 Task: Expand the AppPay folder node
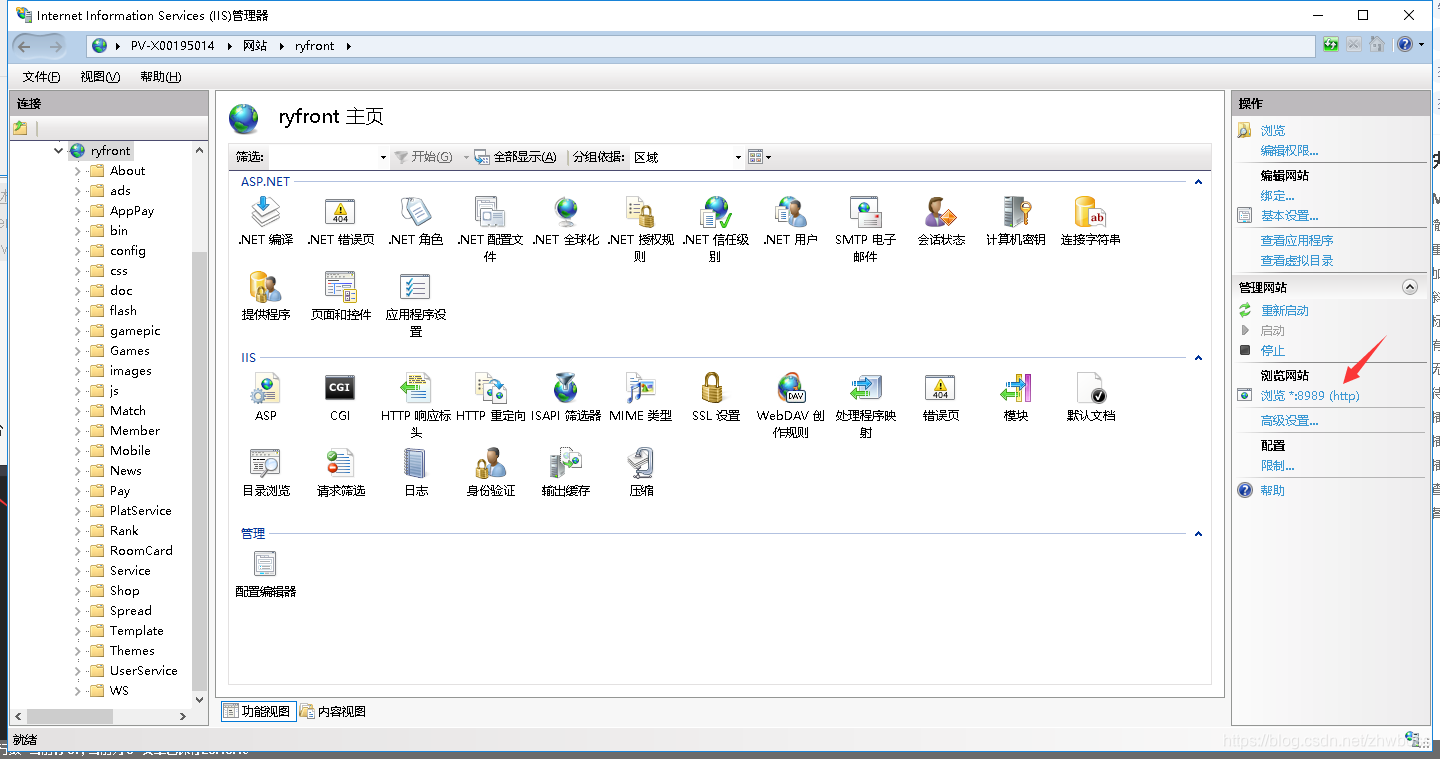pyautogui.click(x=78, y=211)
